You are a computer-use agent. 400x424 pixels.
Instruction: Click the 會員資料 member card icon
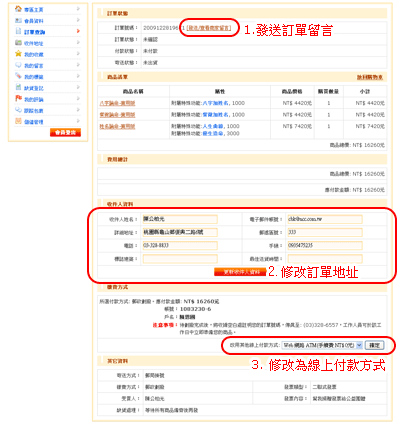(x=18, y=20)
